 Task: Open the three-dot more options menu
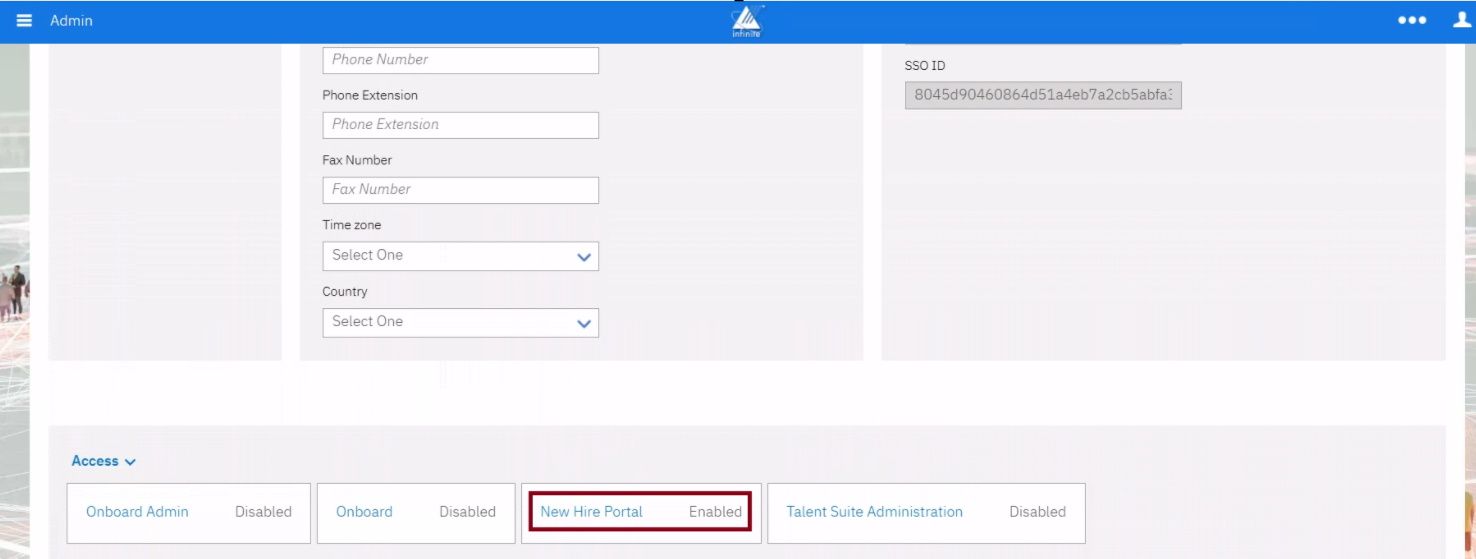pos(1411,21)
